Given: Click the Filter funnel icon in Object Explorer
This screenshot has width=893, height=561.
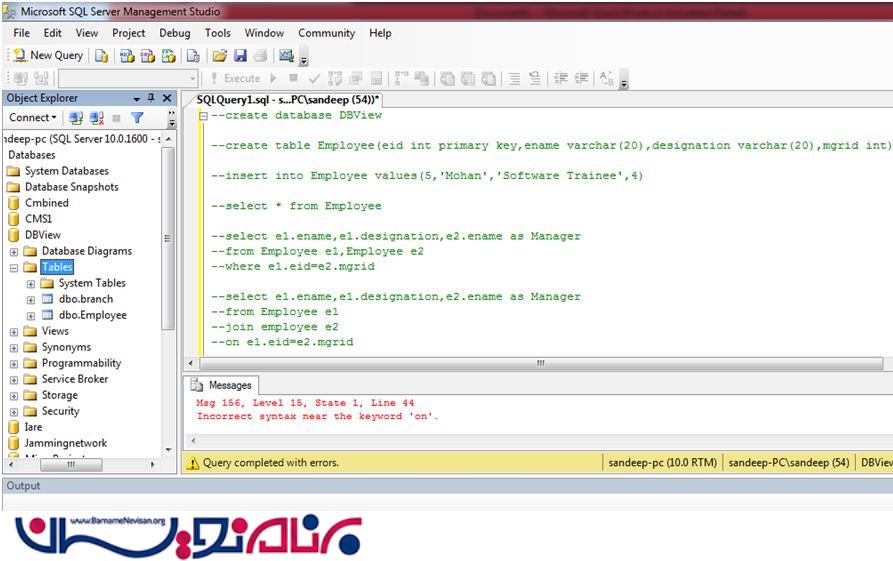Looking at the screenshot, I should pos(138,118).
